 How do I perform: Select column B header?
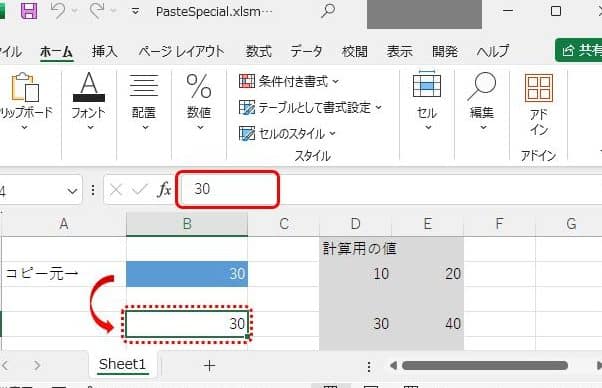click(187, 224)
